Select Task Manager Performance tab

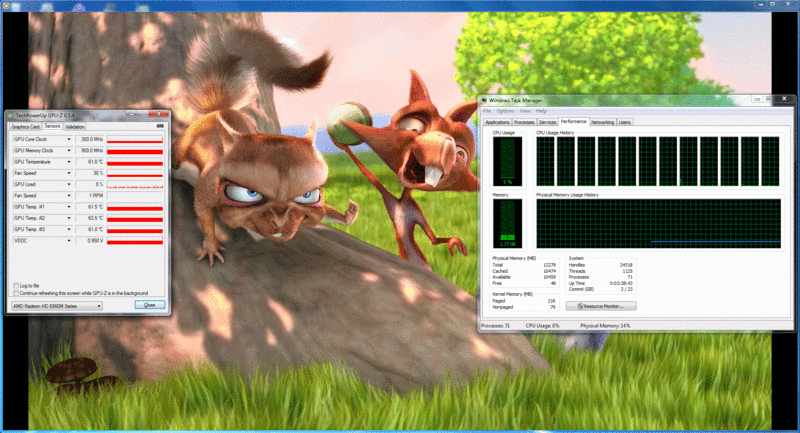coord(573,122)
